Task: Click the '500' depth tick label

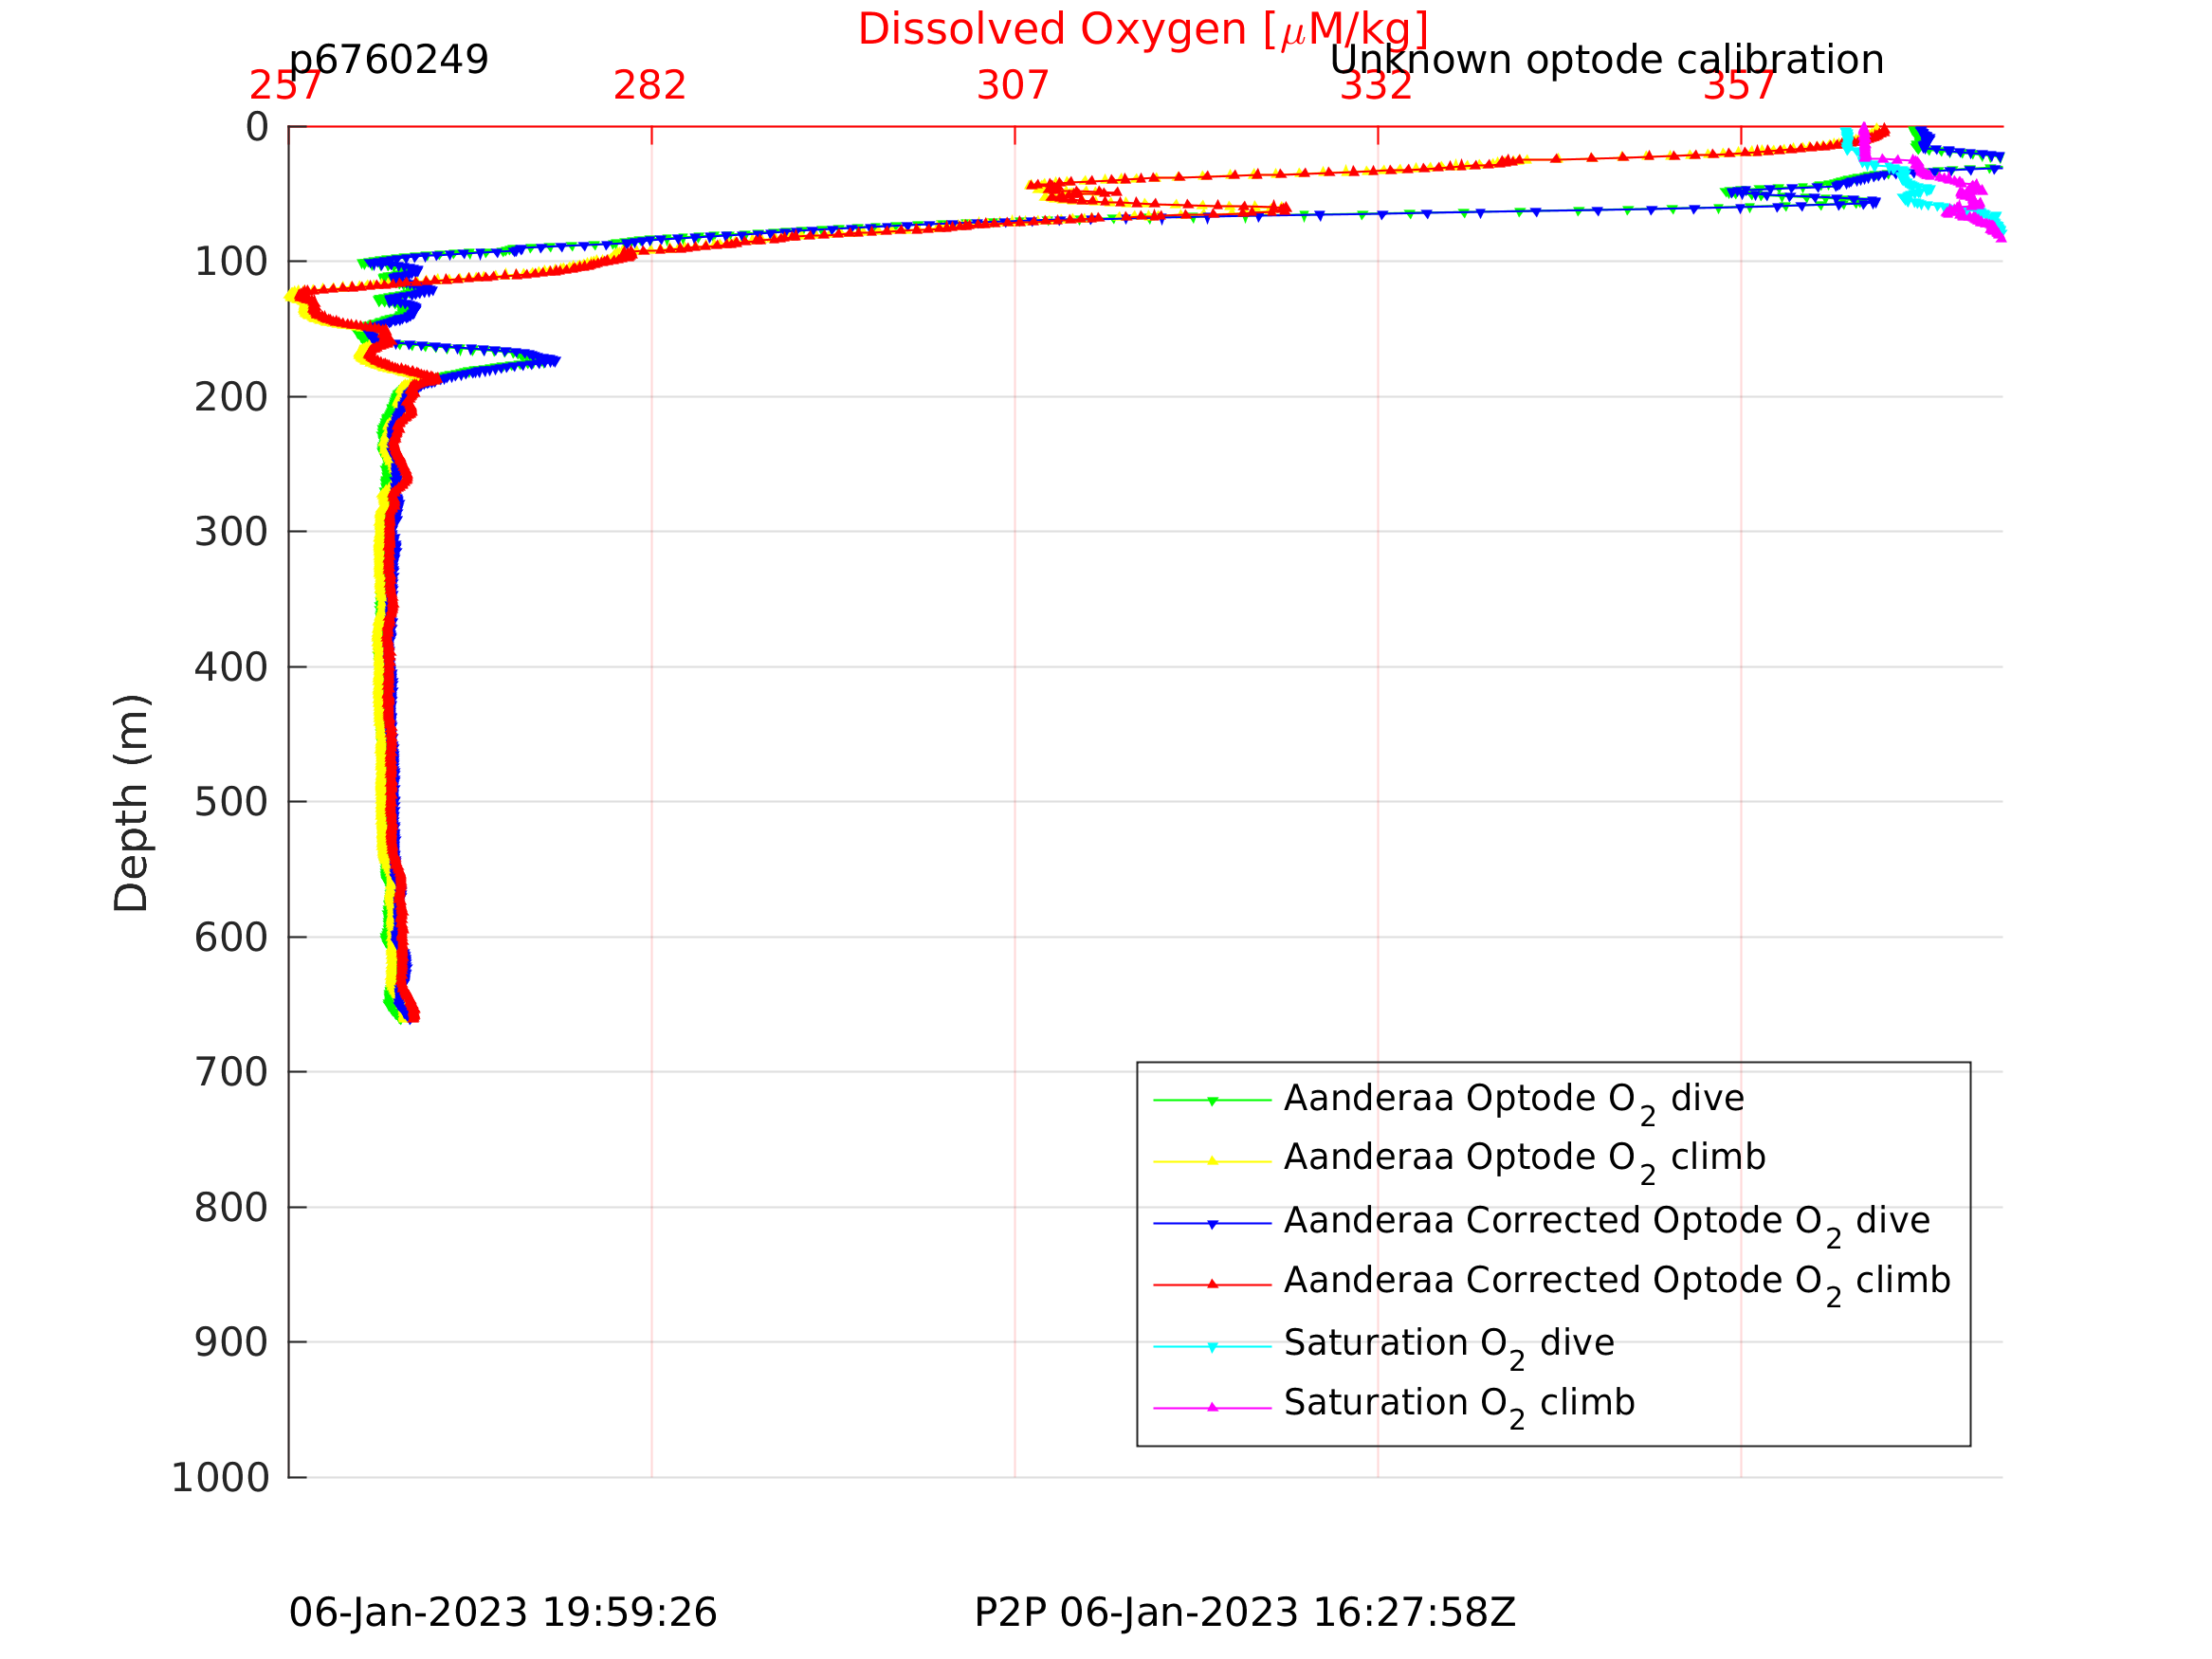Action: [231, 802]
